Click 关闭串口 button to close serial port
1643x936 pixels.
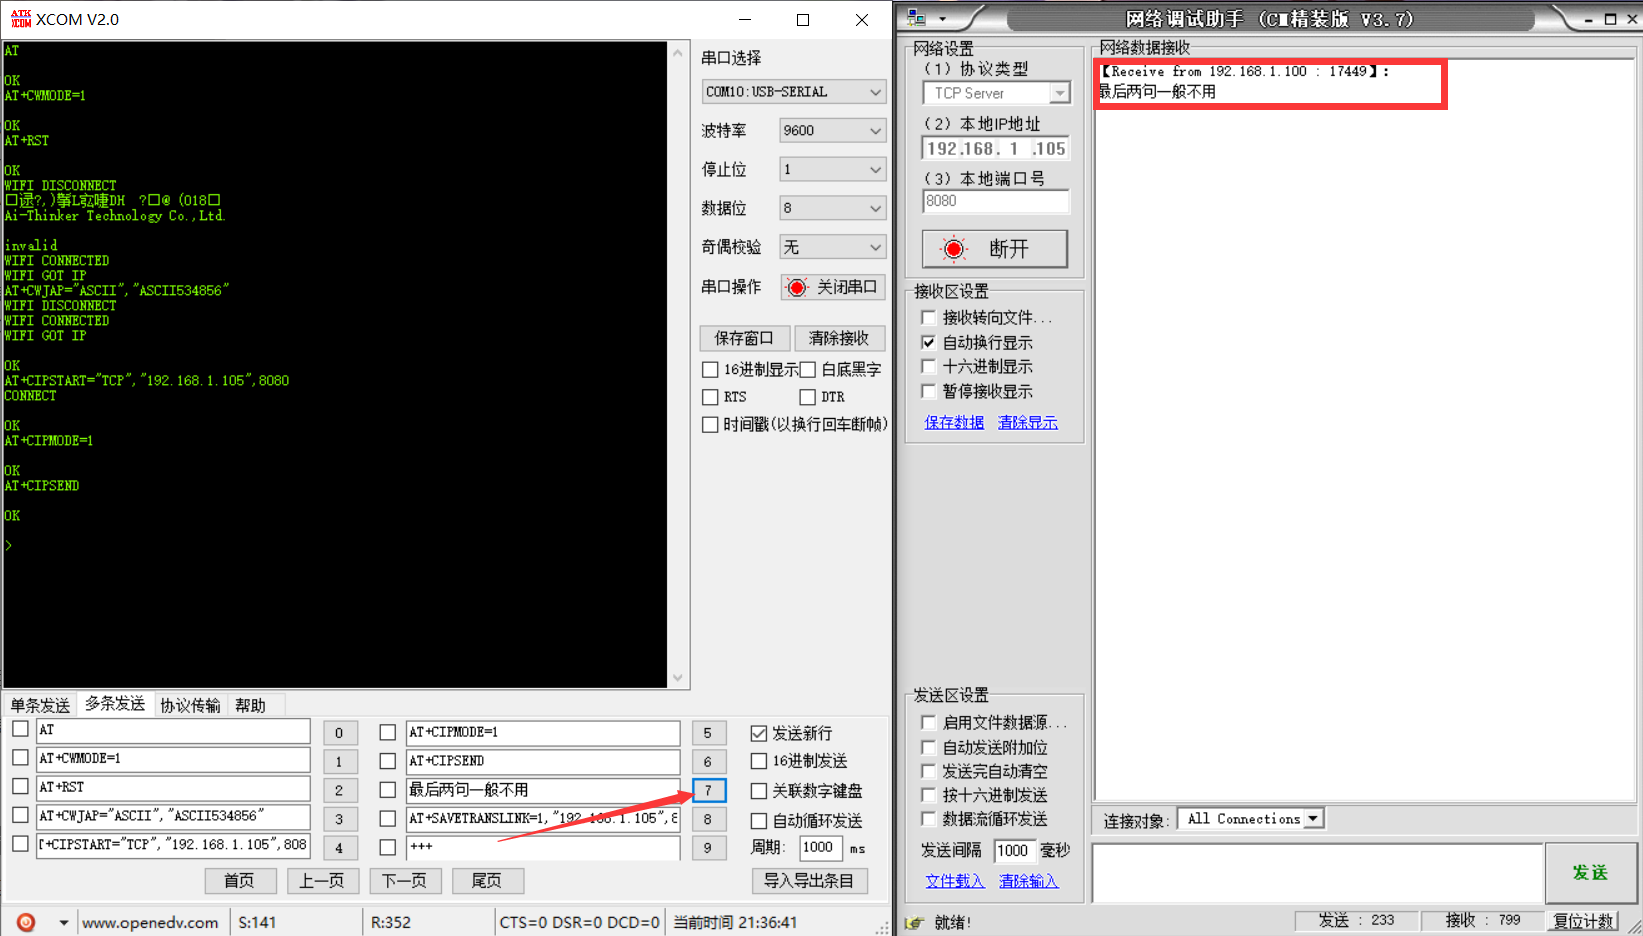[833, 287]
